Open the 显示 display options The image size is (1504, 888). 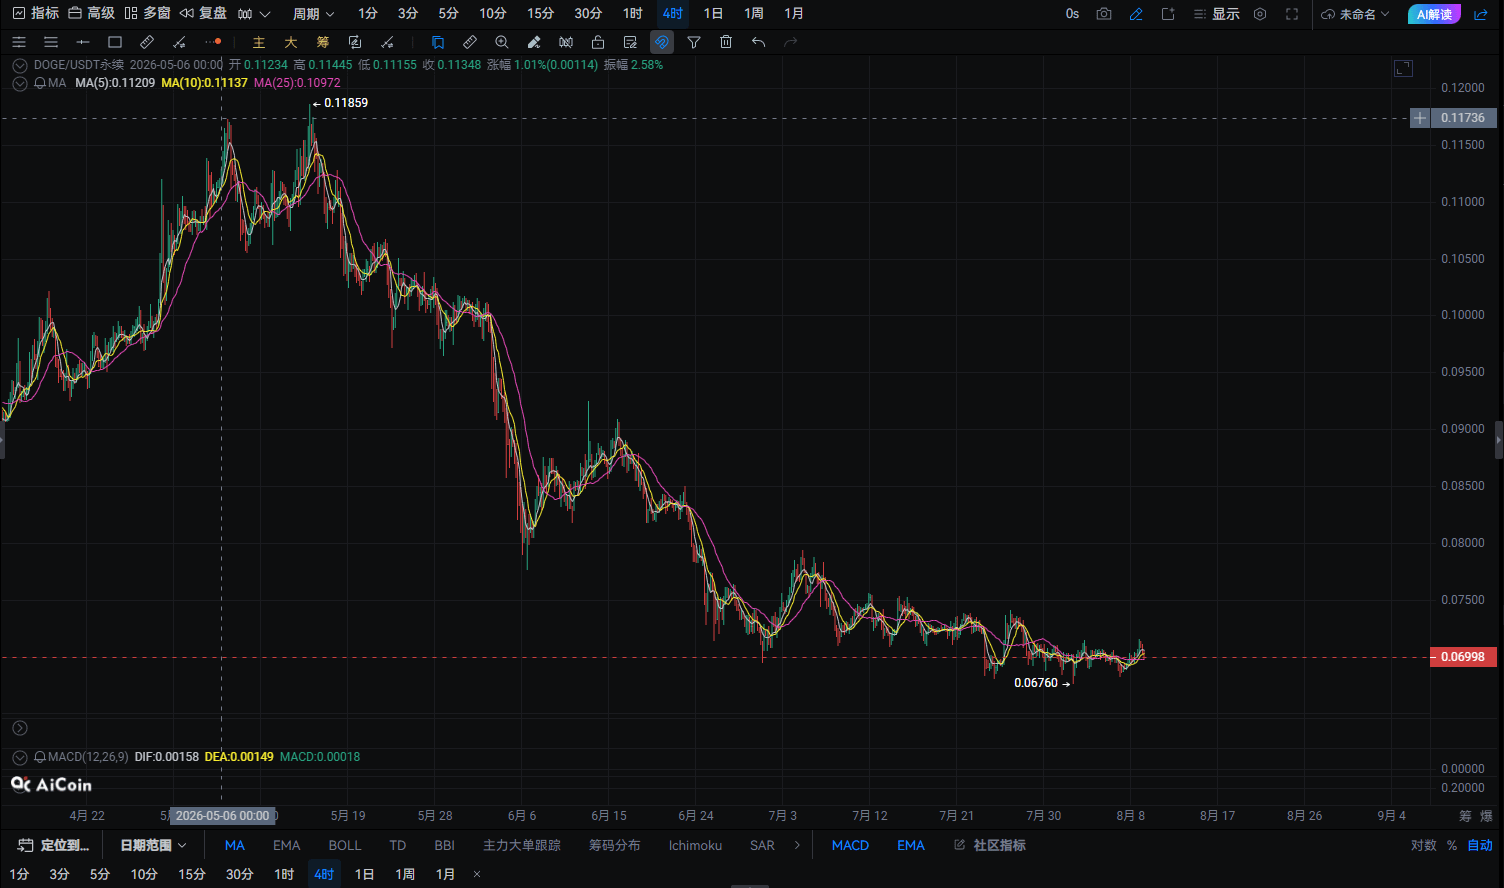[x=1216, y=14]
